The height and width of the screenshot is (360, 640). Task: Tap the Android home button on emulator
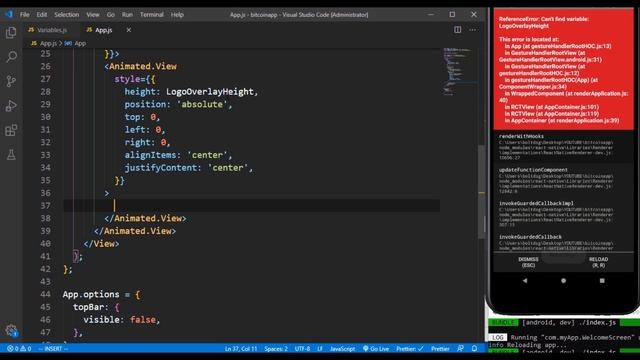(x=563, y=280)
